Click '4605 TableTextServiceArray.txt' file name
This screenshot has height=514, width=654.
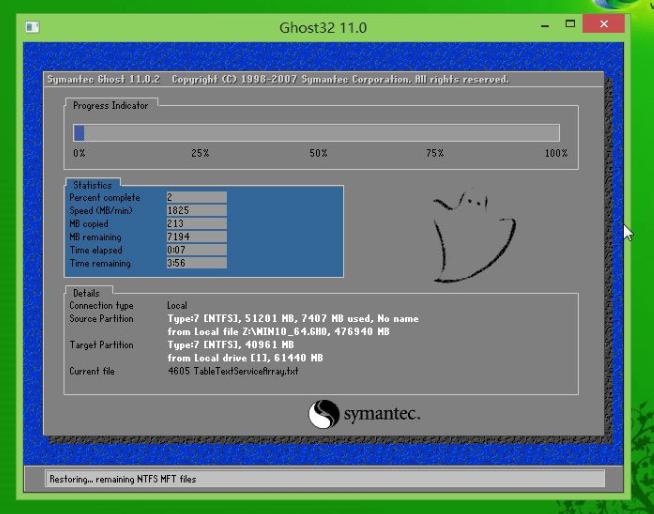pyautogui.click(x=233, y=371)
